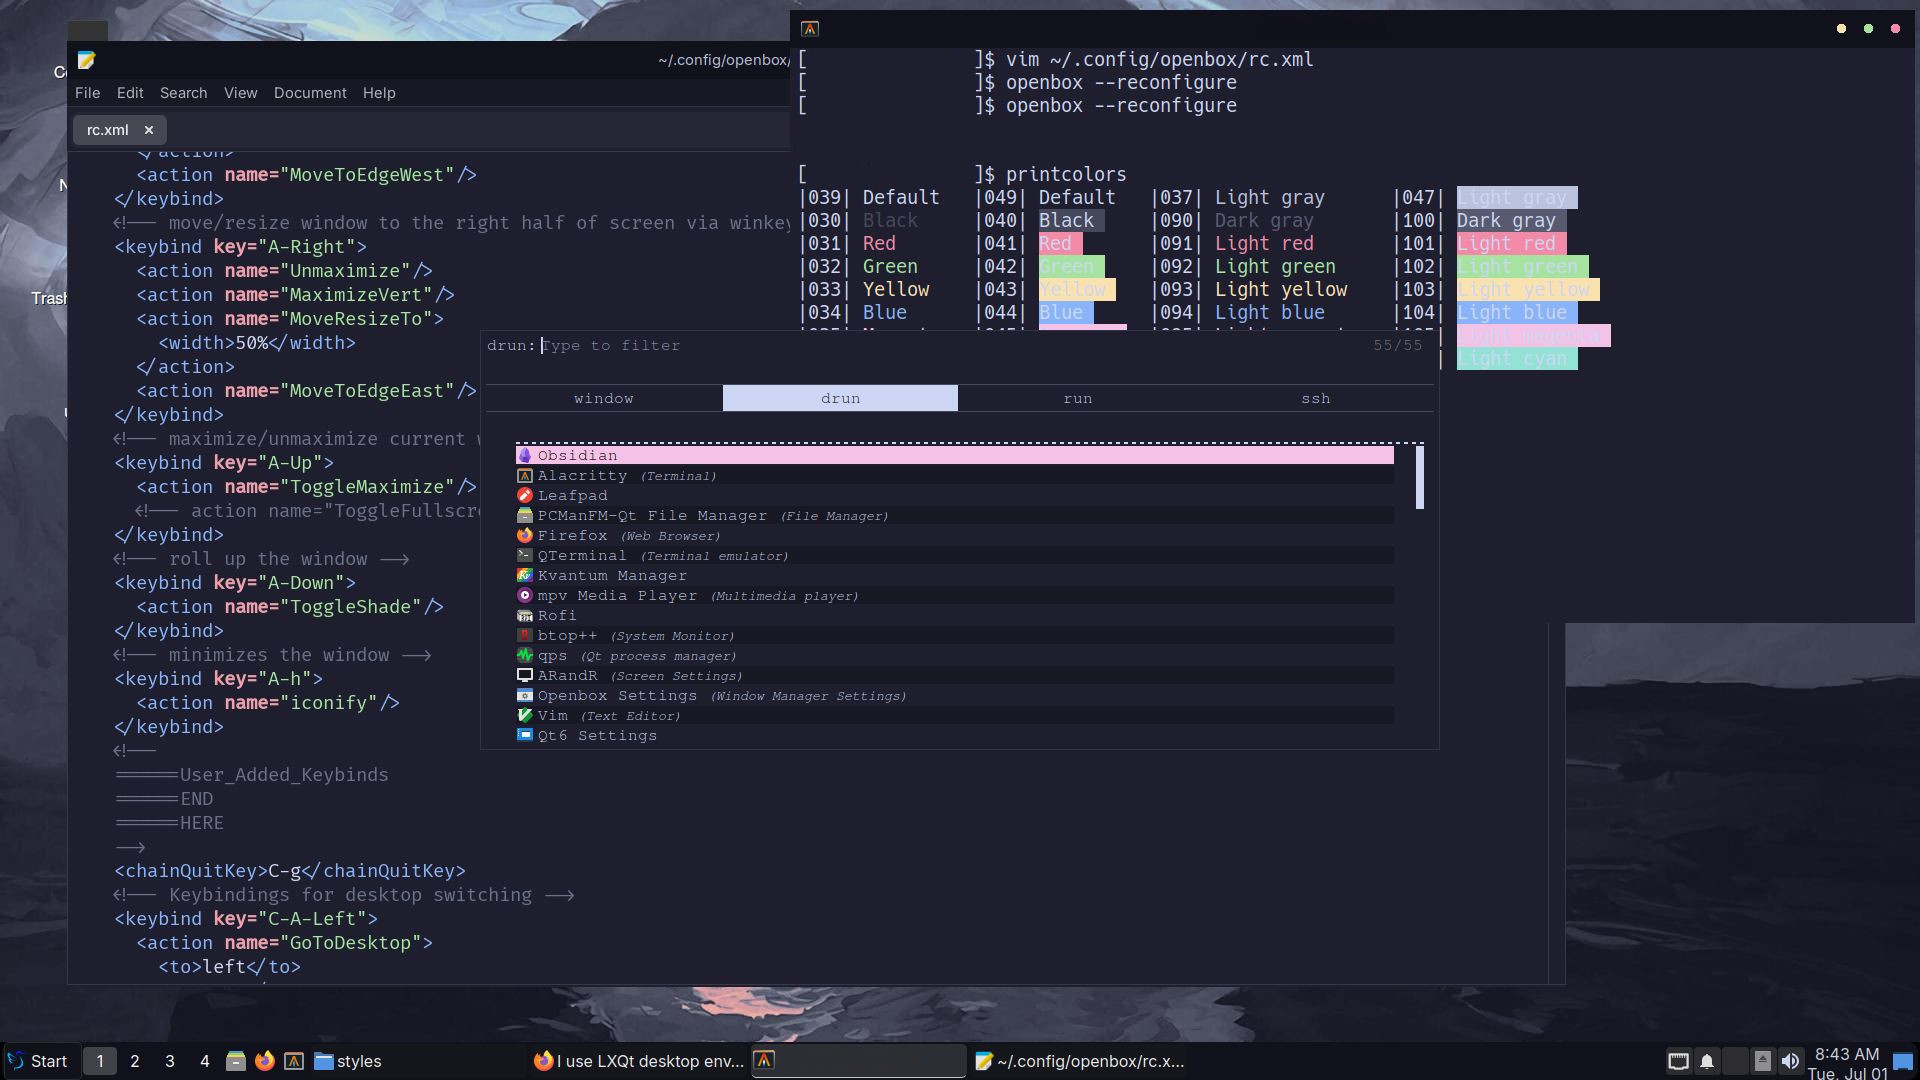The image size is (1920, 1080).
Task: Launch Alacritty from the drun list
Action: point(954,476)
